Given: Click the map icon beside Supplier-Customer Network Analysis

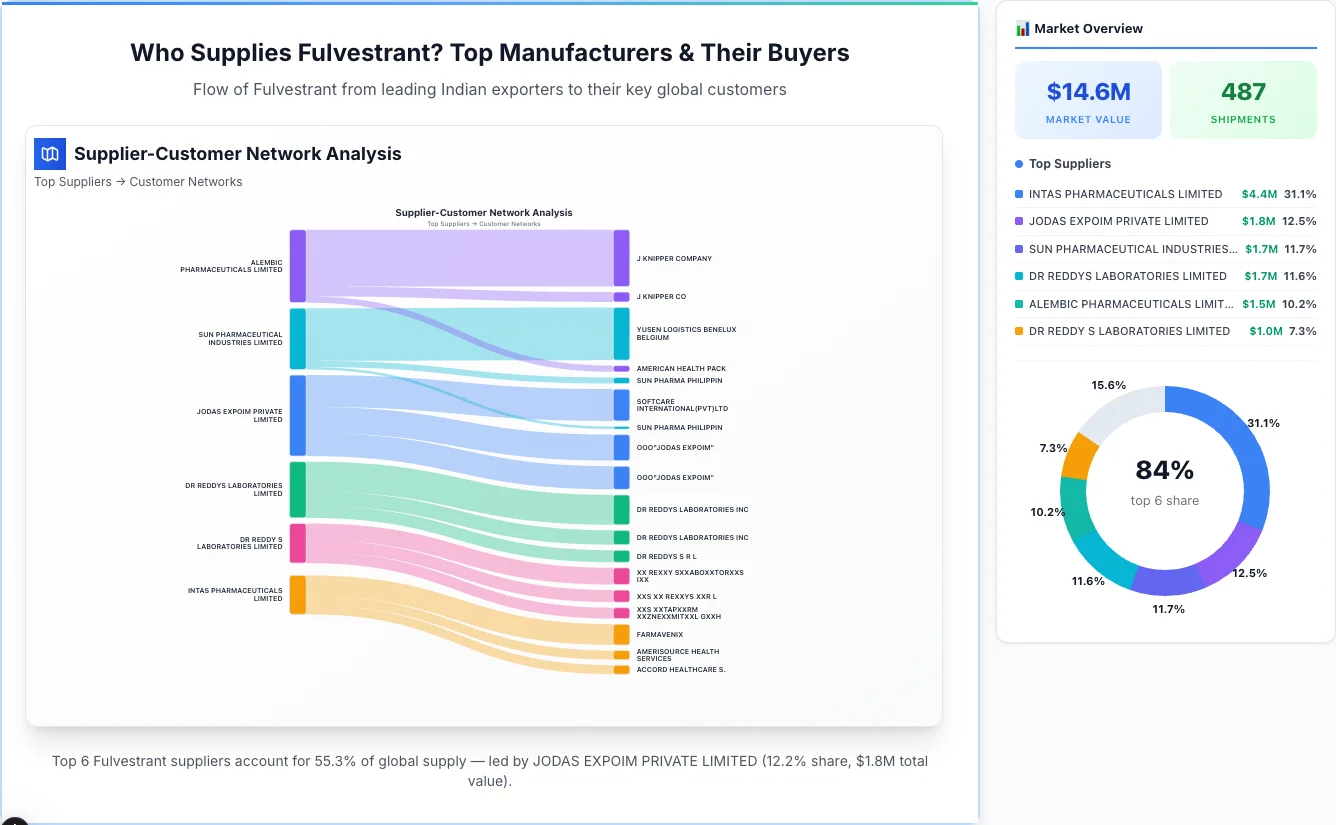Looking at the screenshot, I should pyautogui.click(x=49, y=154).
